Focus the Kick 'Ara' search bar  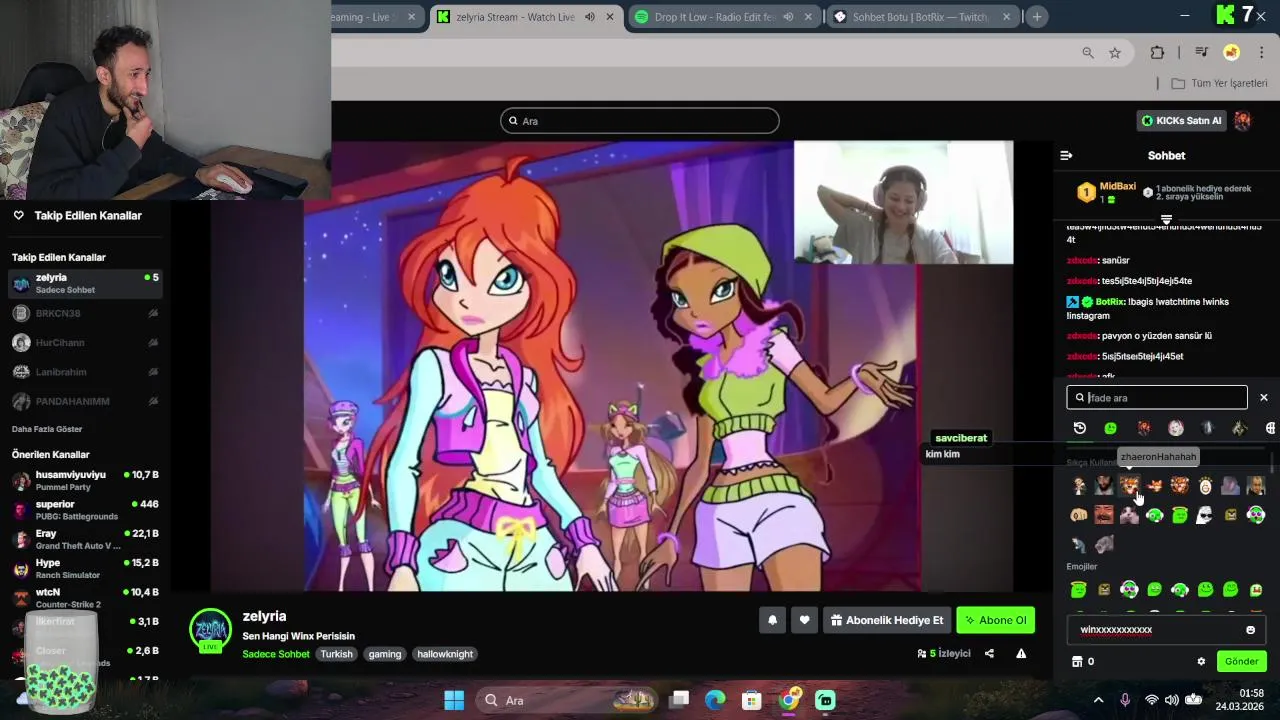coord(640,121)
